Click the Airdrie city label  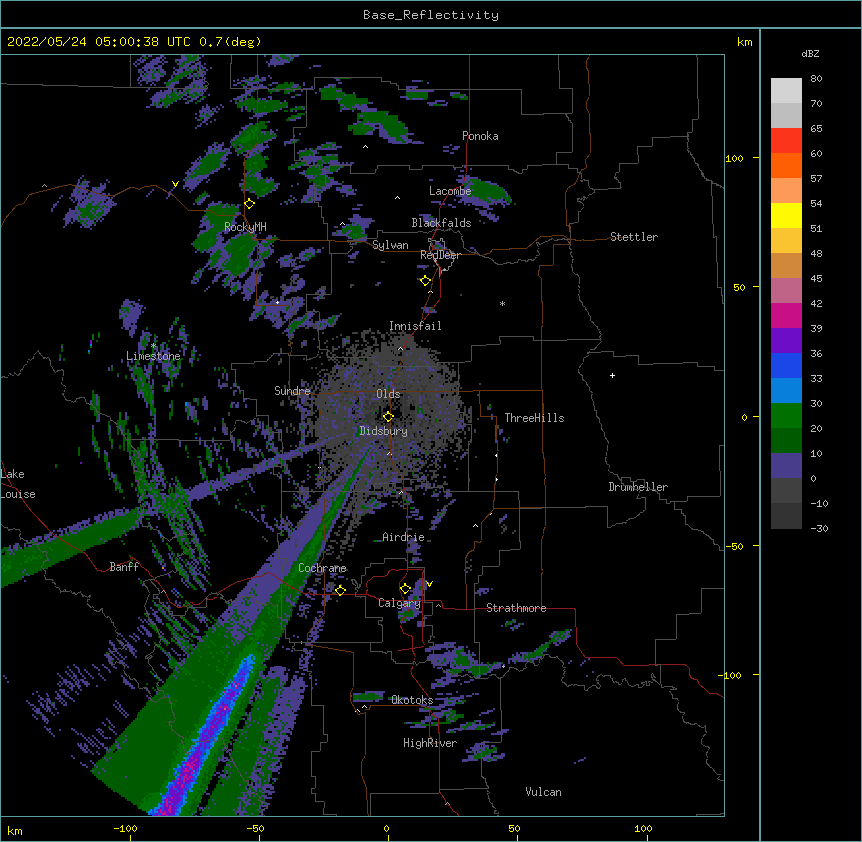point(403,537)
